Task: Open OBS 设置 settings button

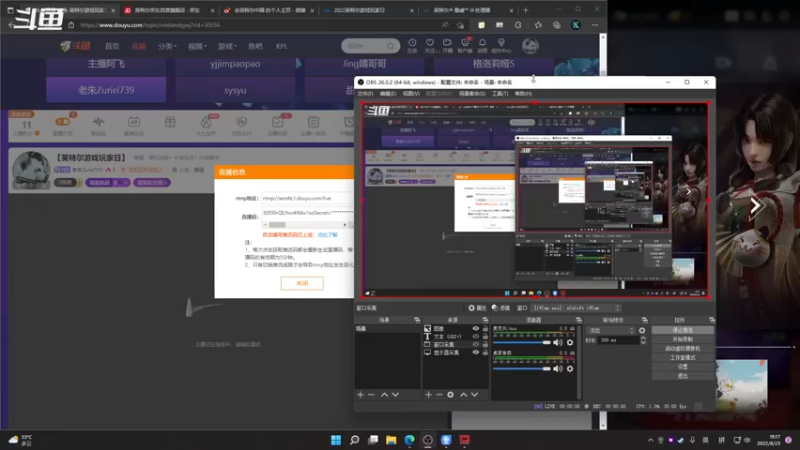Action: point(683,367)
